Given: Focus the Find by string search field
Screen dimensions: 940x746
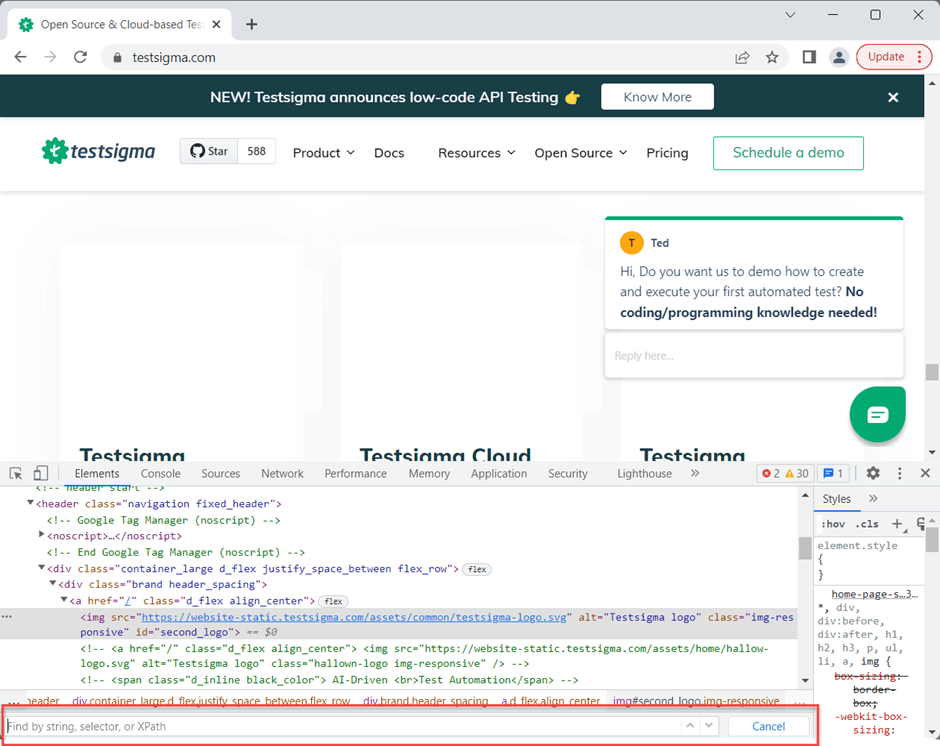Looking at the screenshot, I should click(343, 726).
